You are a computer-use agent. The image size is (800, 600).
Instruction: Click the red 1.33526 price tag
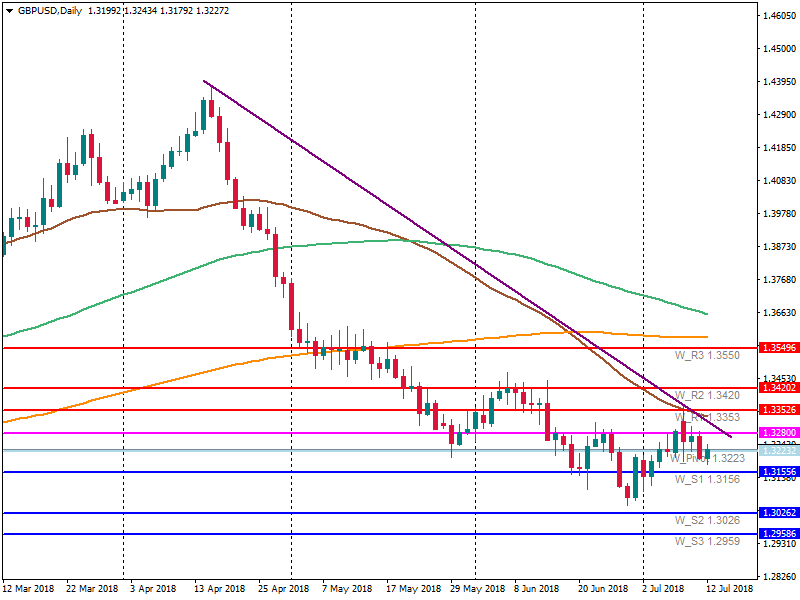tap(778, 410)
